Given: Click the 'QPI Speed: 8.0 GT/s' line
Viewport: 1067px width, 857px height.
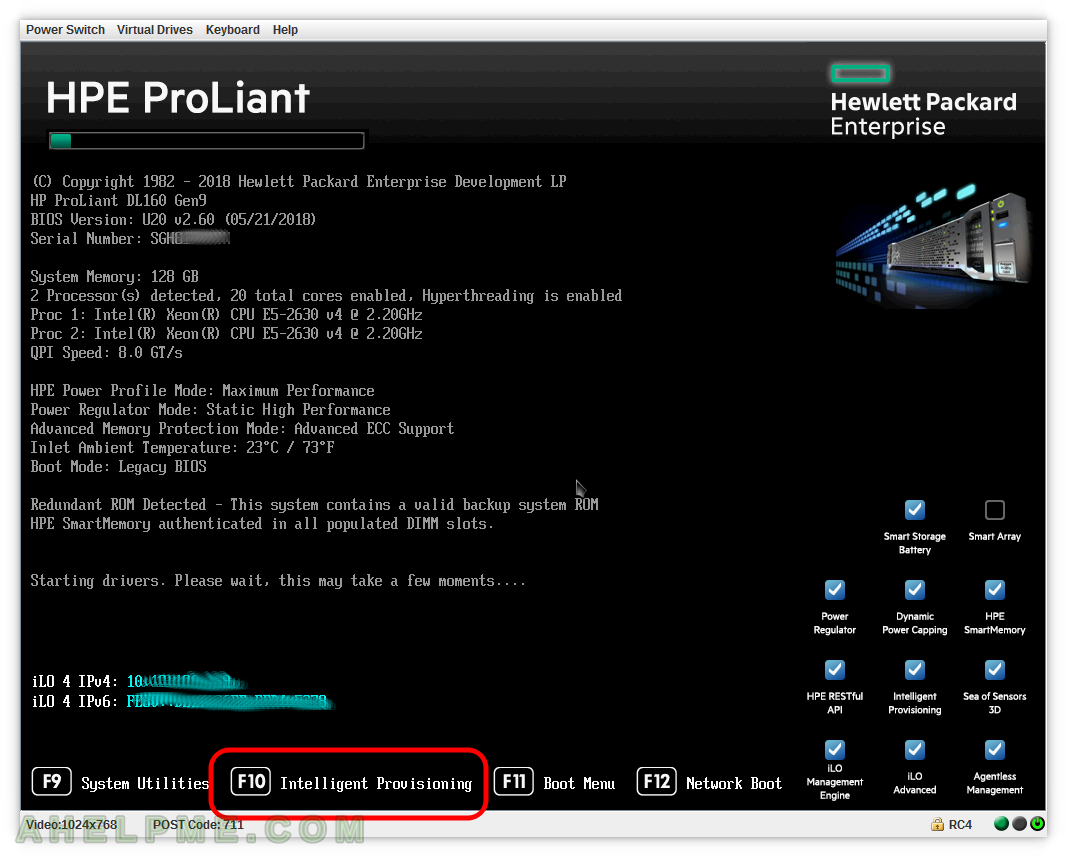Looking at the screenshot, I should pos(106,353).
